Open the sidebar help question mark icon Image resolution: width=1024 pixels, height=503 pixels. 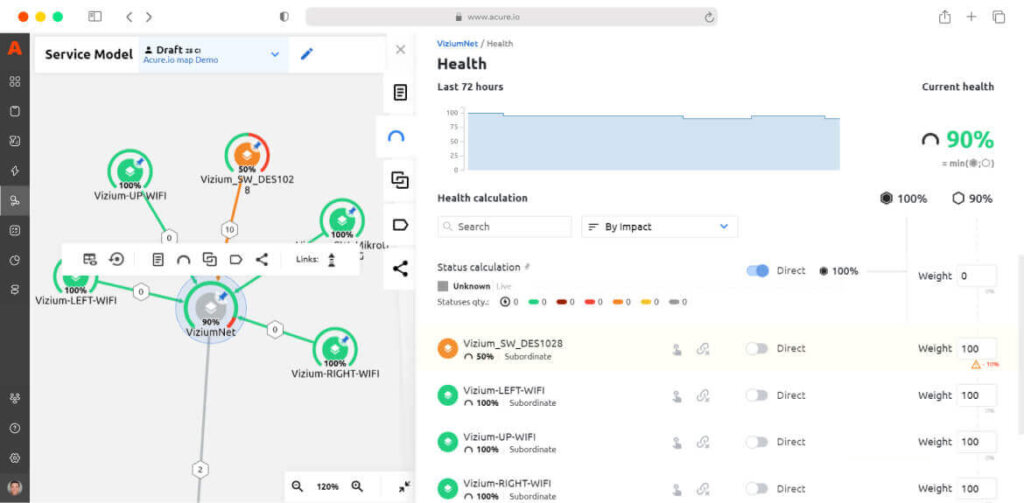pyautogui.click(x=14, y=429)
